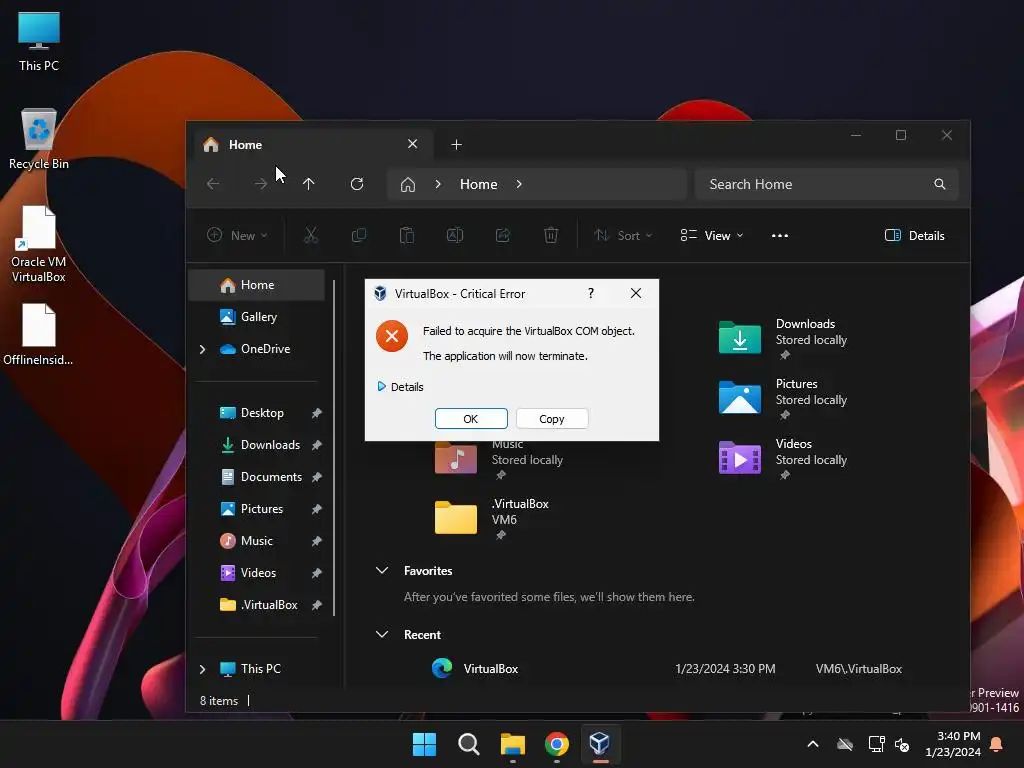Open Pictures in the sidebar

[x=261, y=509]
